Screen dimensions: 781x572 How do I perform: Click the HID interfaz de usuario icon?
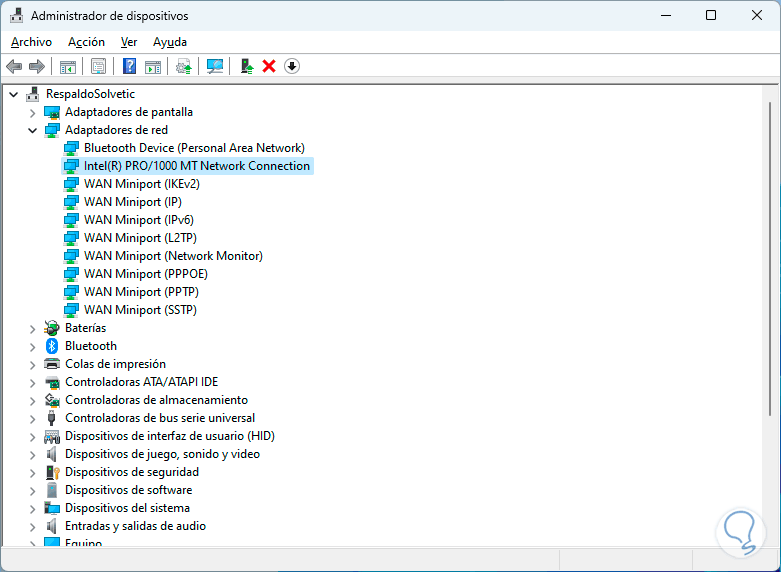(52, 436)
